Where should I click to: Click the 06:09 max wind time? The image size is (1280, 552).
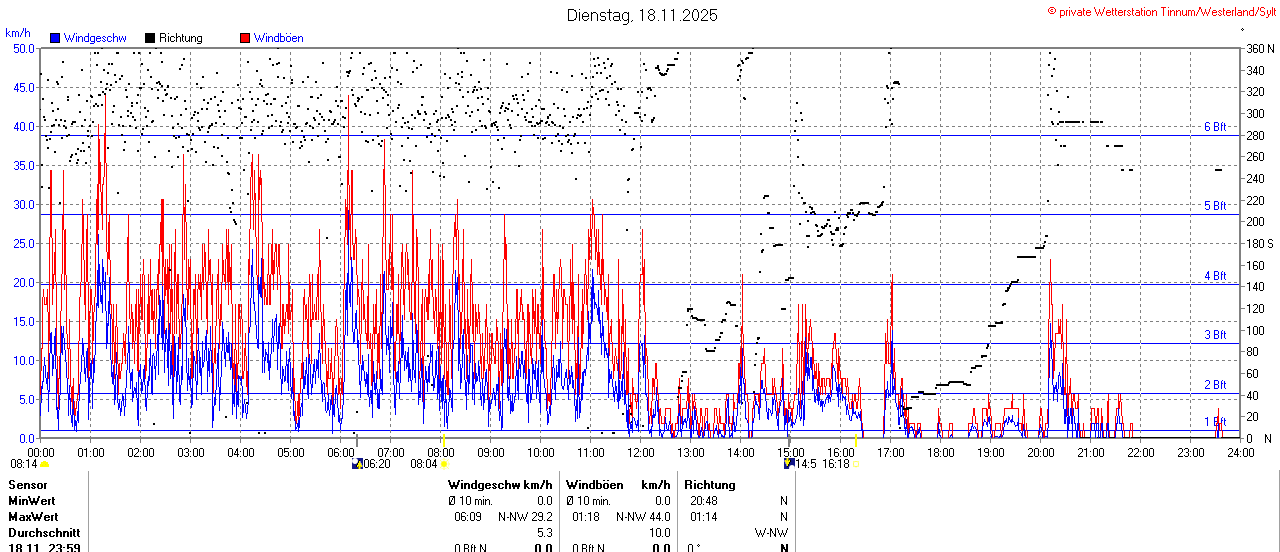pyautogui.click(x=468, y=516)
